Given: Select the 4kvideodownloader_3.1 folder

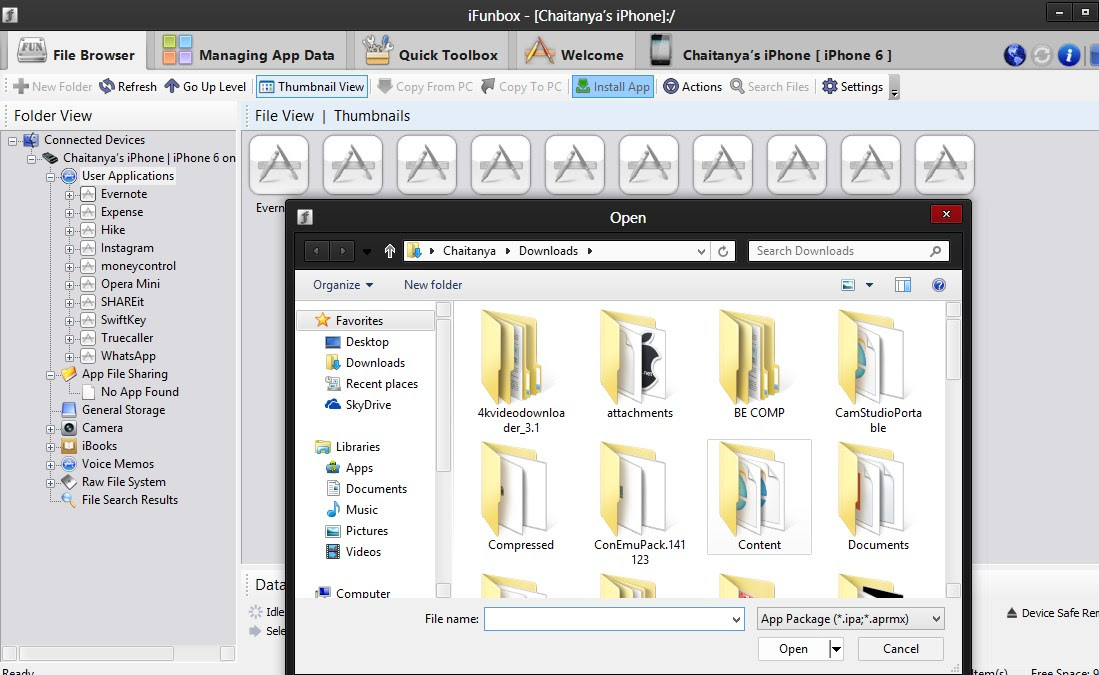Looking at the screenshot, I should [x=521, y=371].
